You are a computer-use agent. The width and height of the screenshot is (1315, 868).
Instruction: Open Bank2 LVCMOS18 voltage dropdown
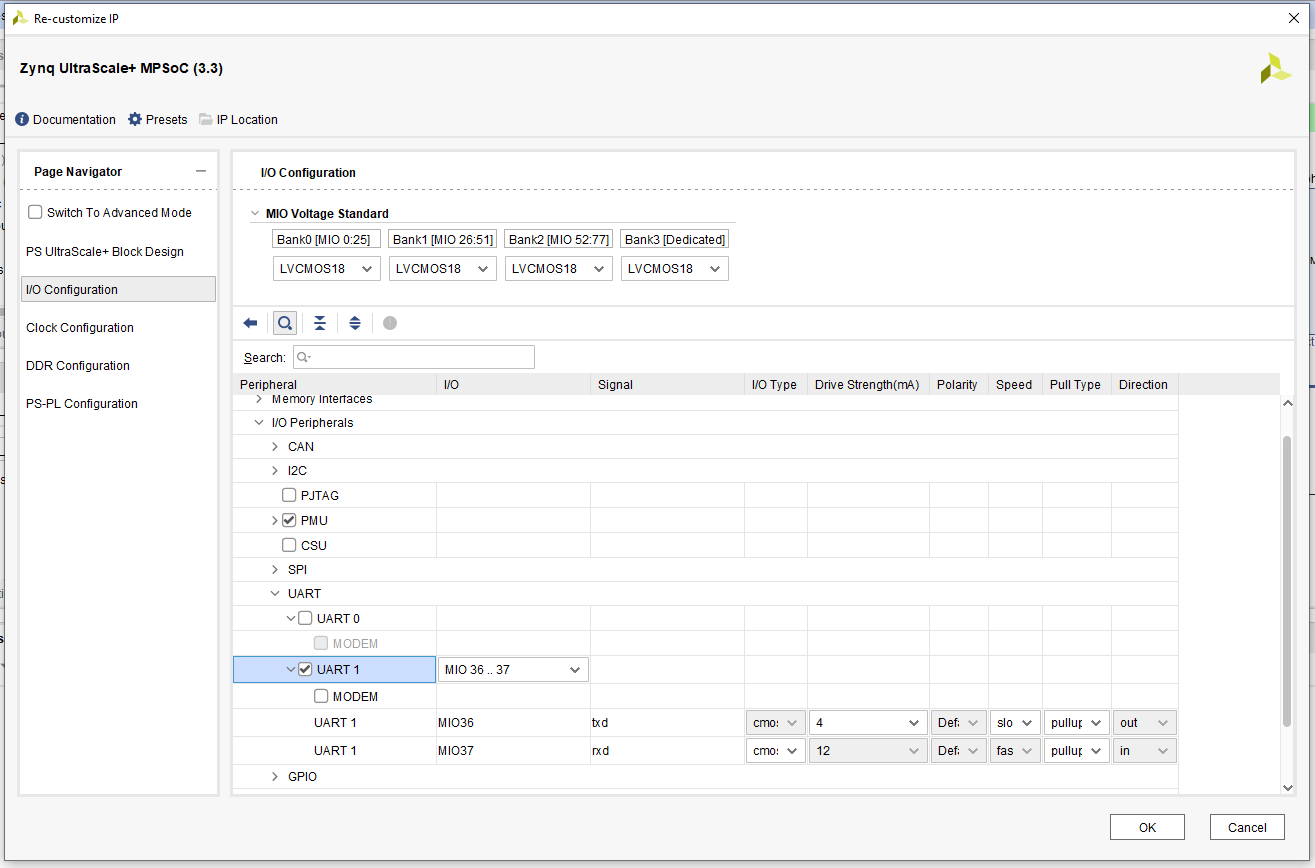tap(559, 269)
